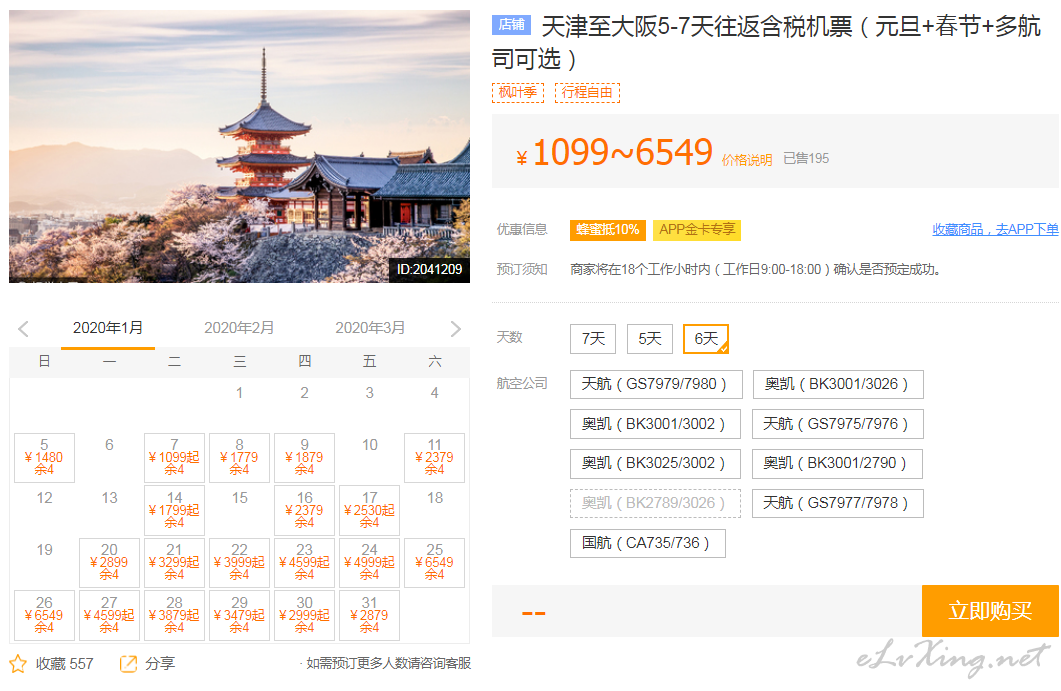Switch to the 2020年3月 tab

pos(370,328)
